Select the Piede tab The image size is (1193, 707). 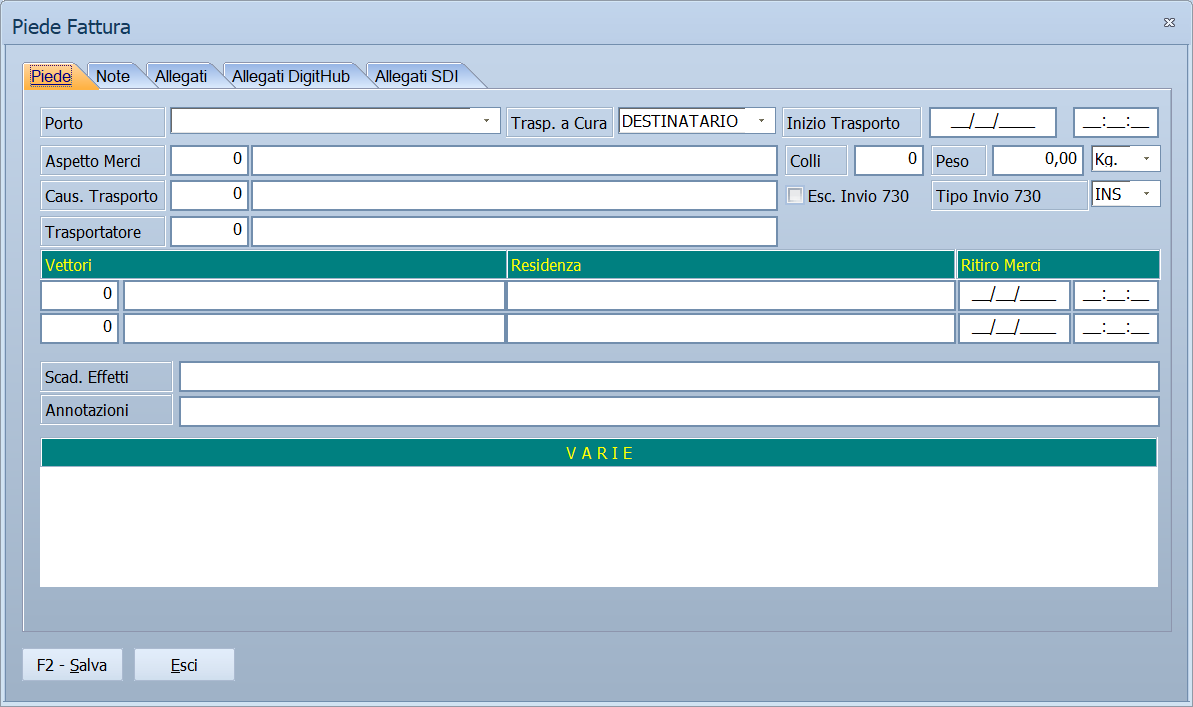coord(51,76)
